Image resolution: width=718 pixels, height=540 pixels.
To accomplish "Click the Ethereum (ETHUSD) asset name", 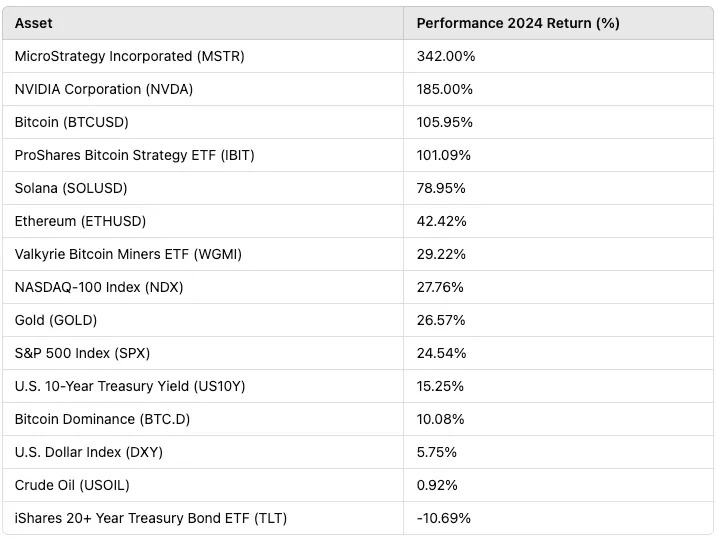I will coord(80,221).
